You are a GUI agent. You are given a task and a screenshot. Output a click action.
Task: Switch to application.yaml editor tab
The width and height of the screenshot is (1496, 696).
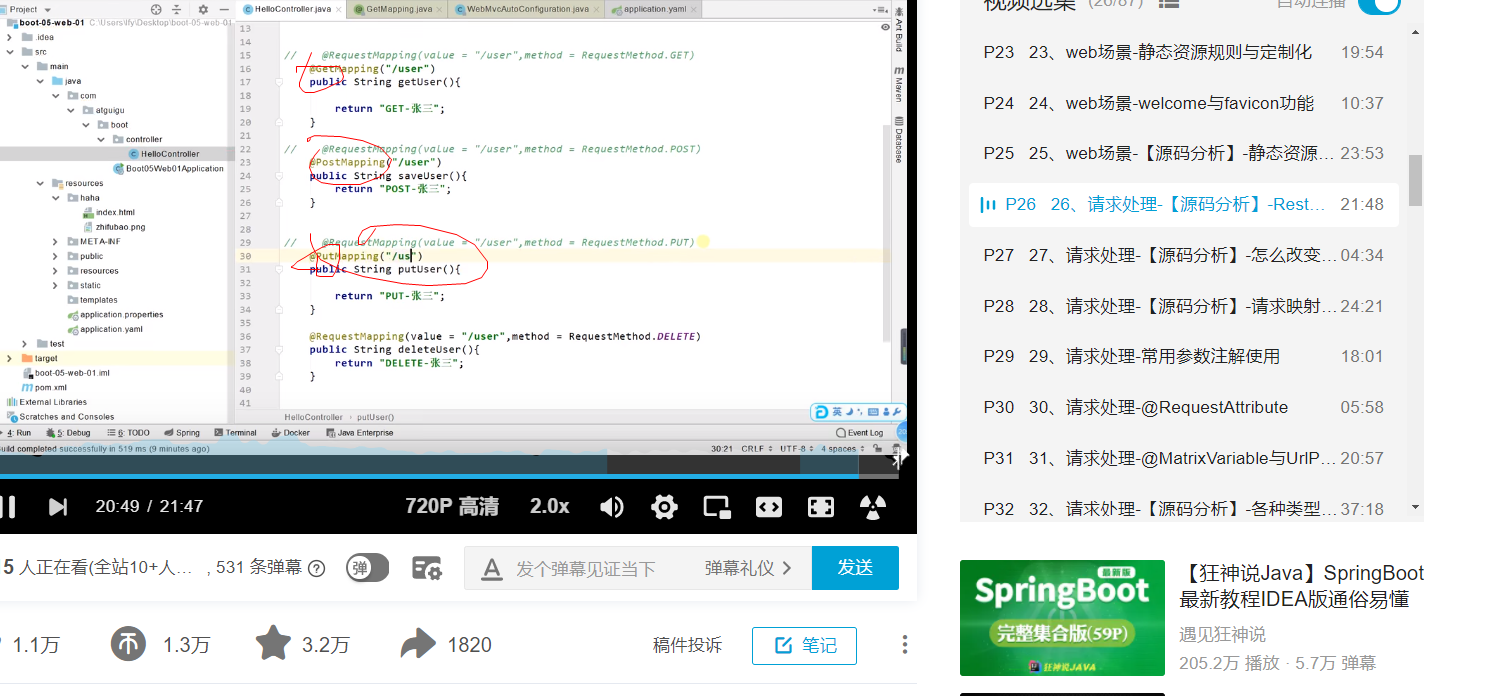point(654,9)
